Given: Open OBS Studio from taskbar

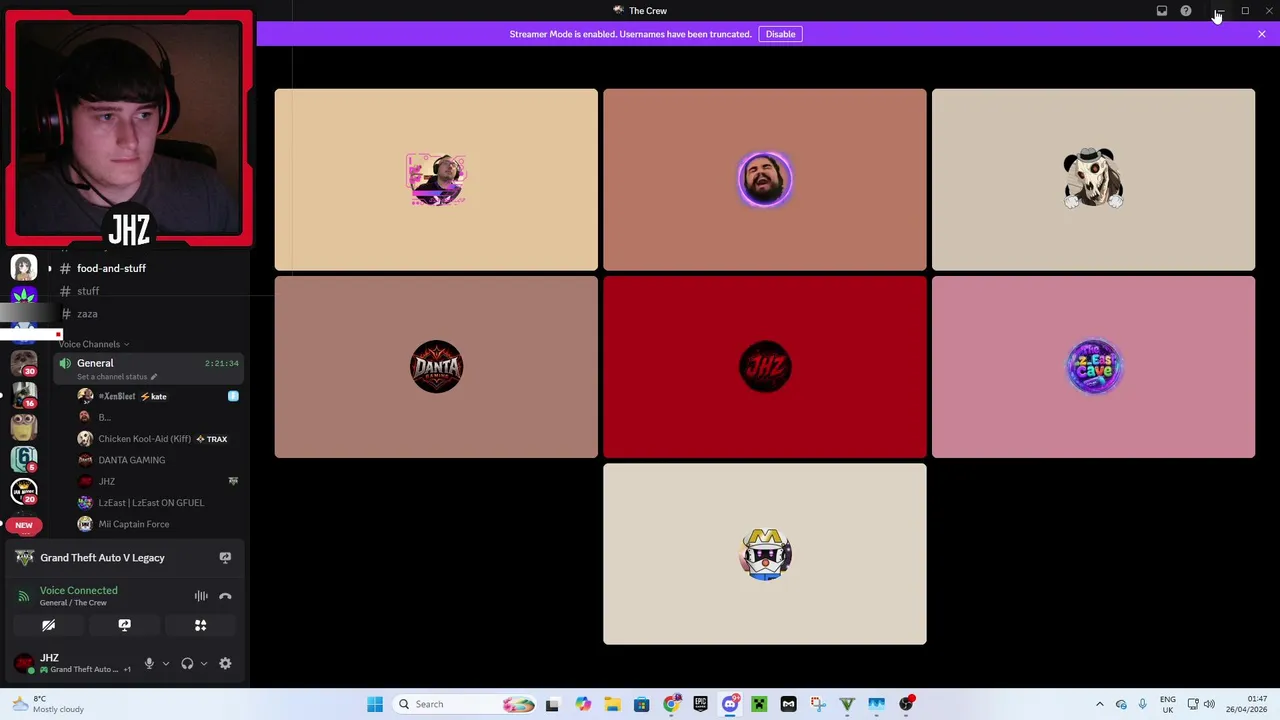Looking at the screenshot, I should click(906, 704).
